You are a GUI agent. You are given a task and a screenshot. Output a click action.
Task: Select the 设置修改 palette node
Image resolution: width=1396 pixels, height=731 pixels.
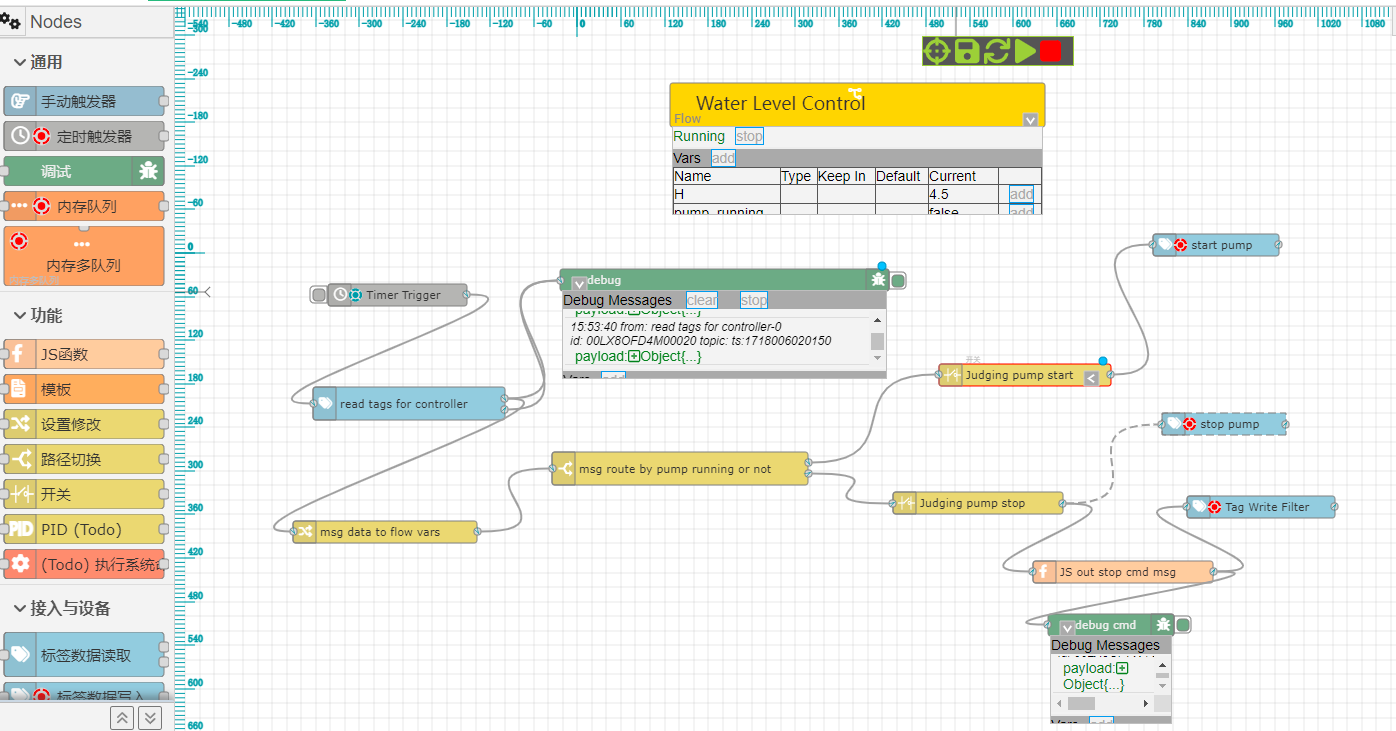(84, 424)
